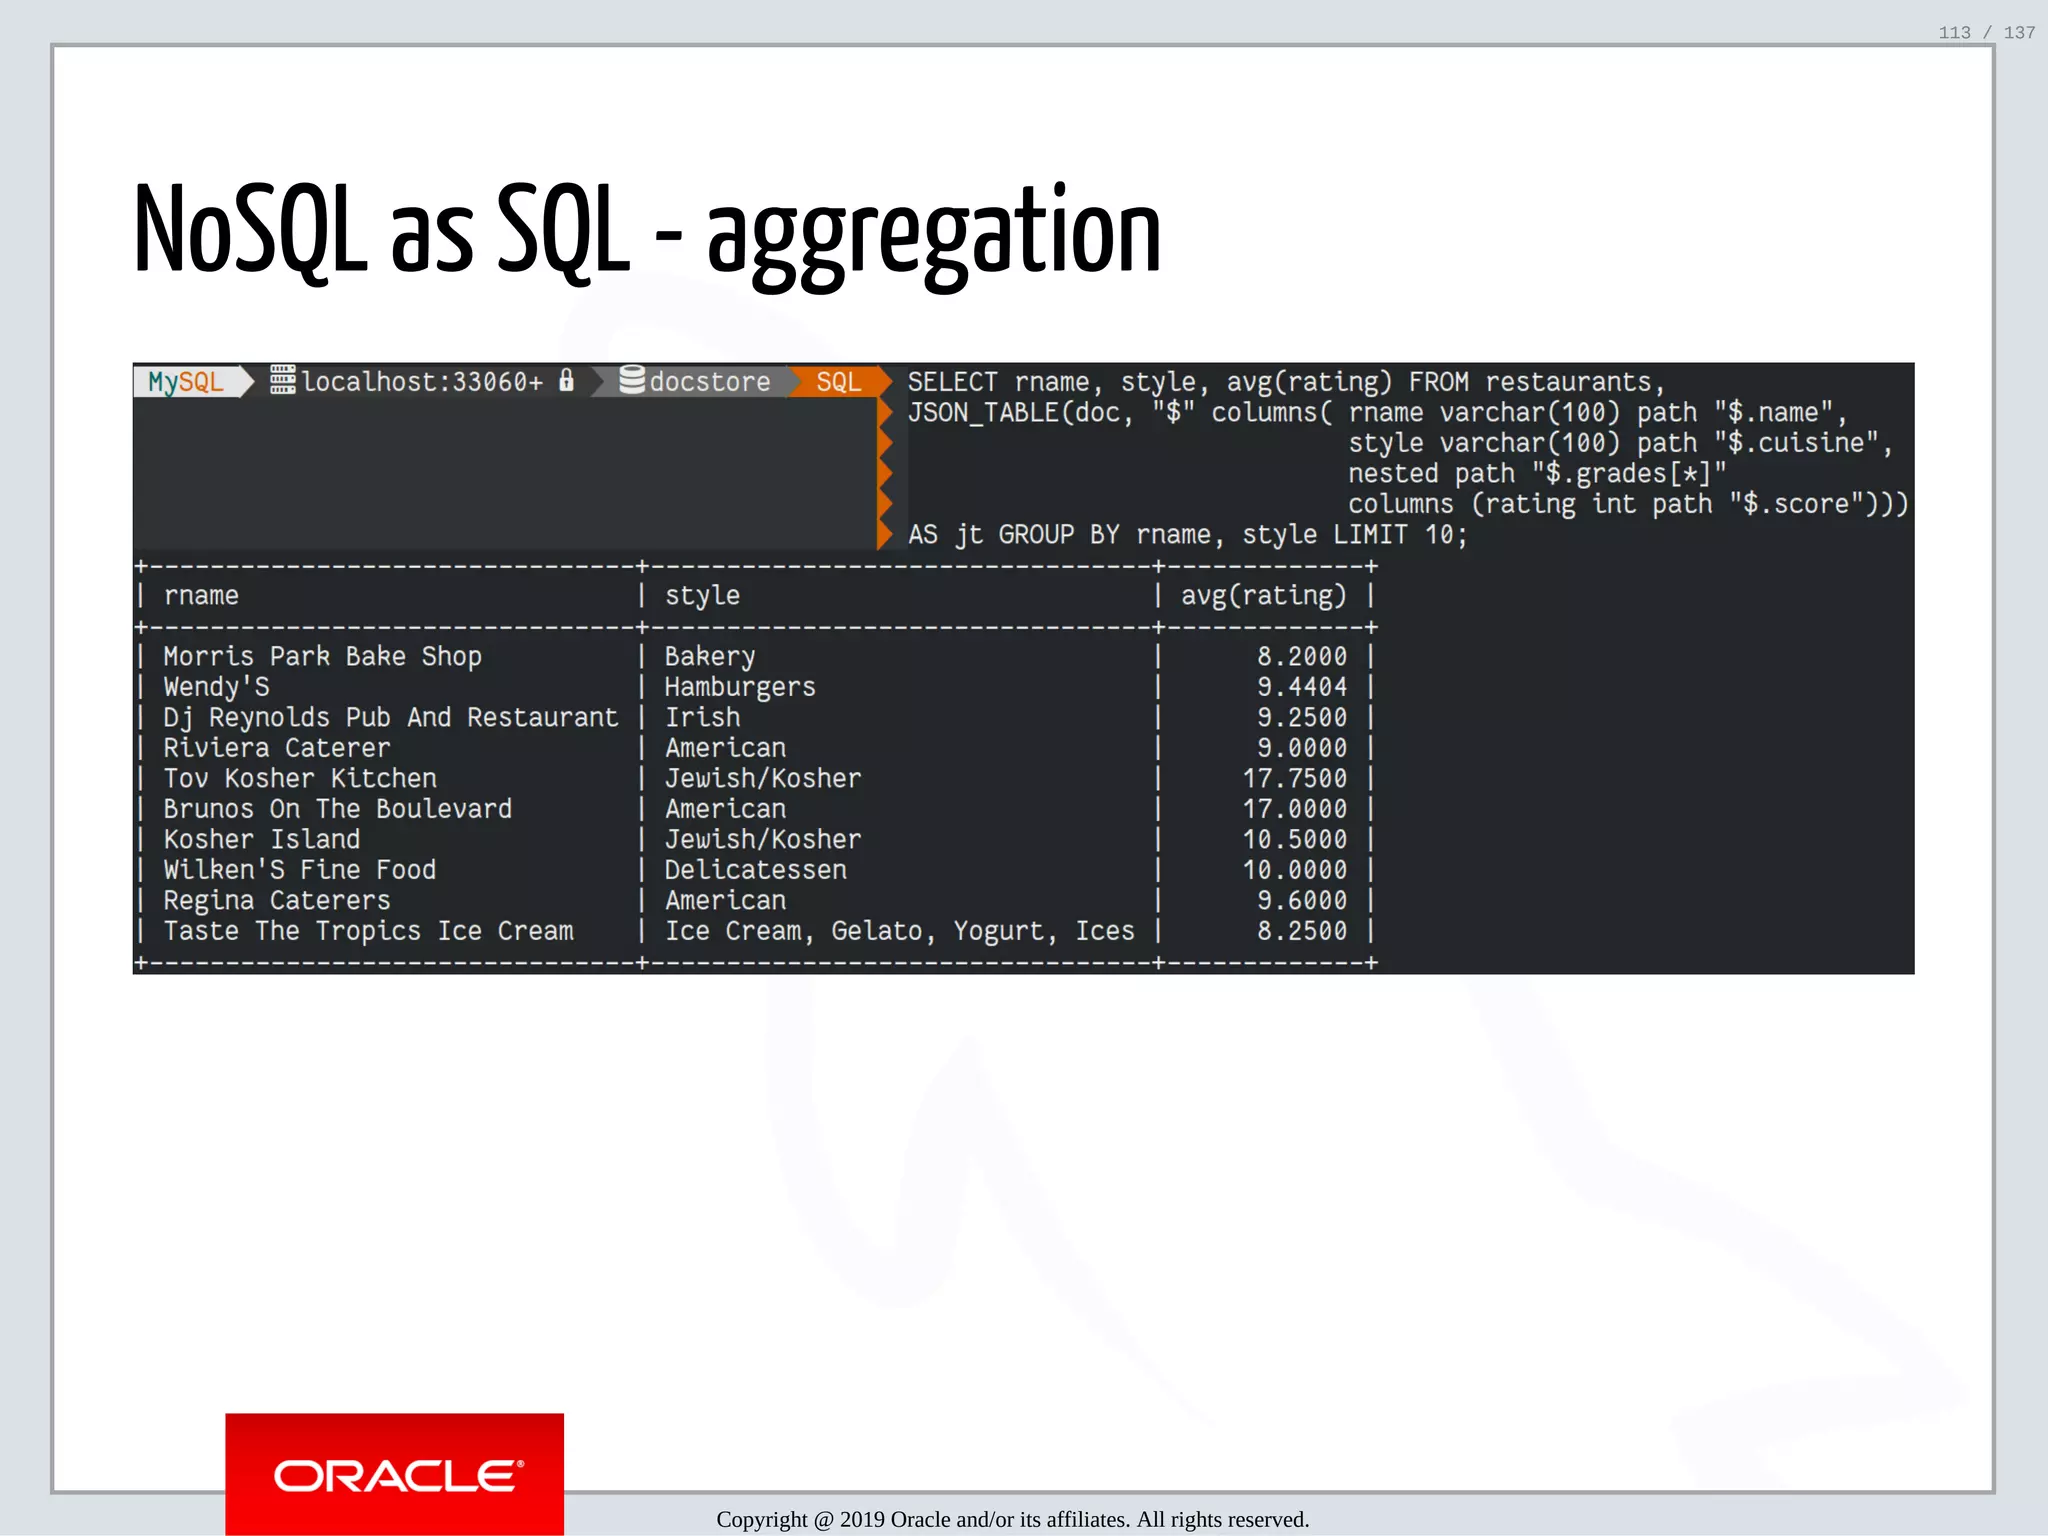Screen dimensions: 2048x1536
Task: Select the Regina Caterers cell
Action: 277,901
